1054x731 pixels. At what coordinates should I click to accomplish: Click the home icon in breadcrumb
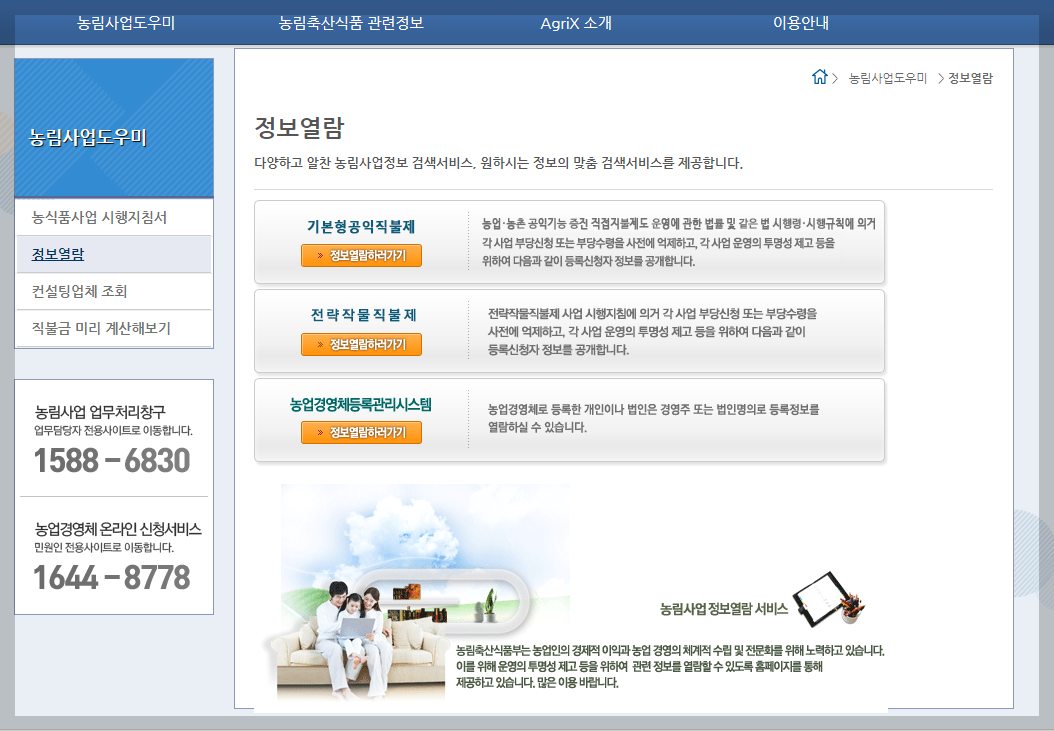tap(819, 77)
